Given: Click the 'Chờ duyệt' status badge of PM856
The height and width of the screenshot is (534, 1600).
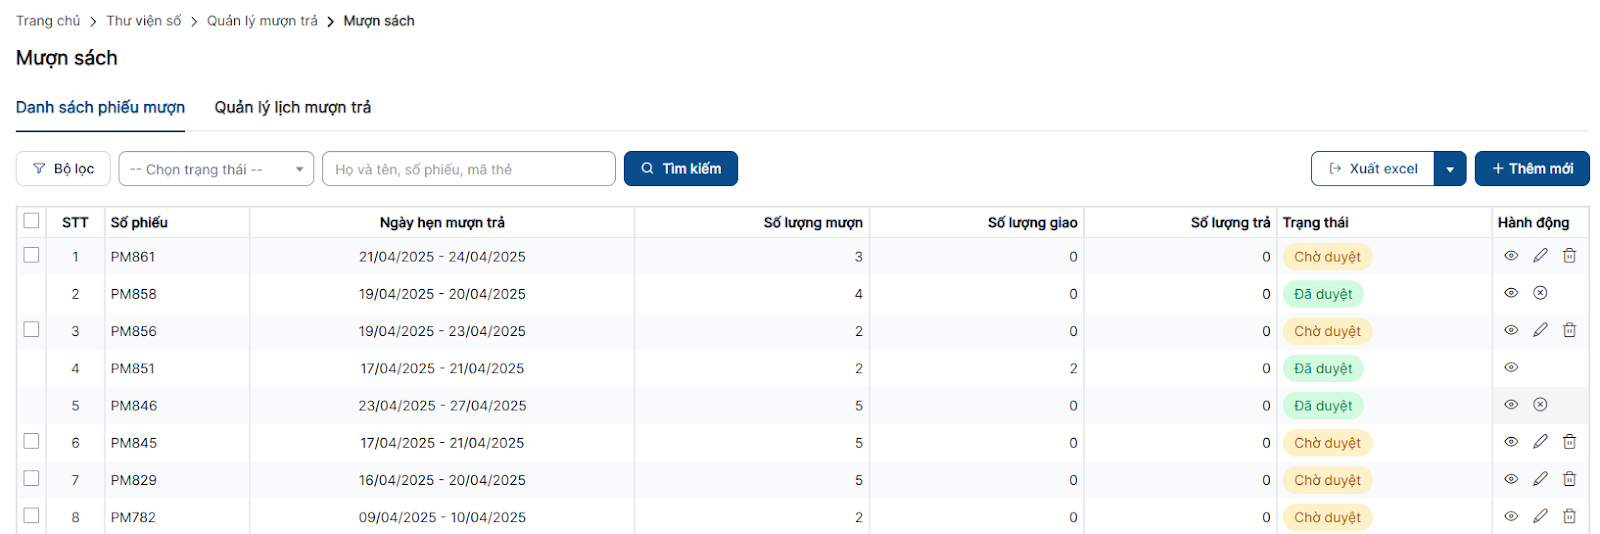Looking at the screenshot, I should [x=1327, y=331].
